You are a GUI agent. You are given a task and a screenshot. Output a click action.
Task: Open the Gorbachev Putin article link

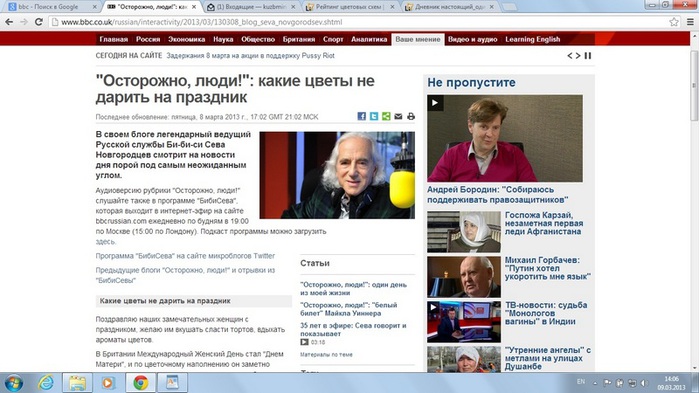tap(547, 268)
